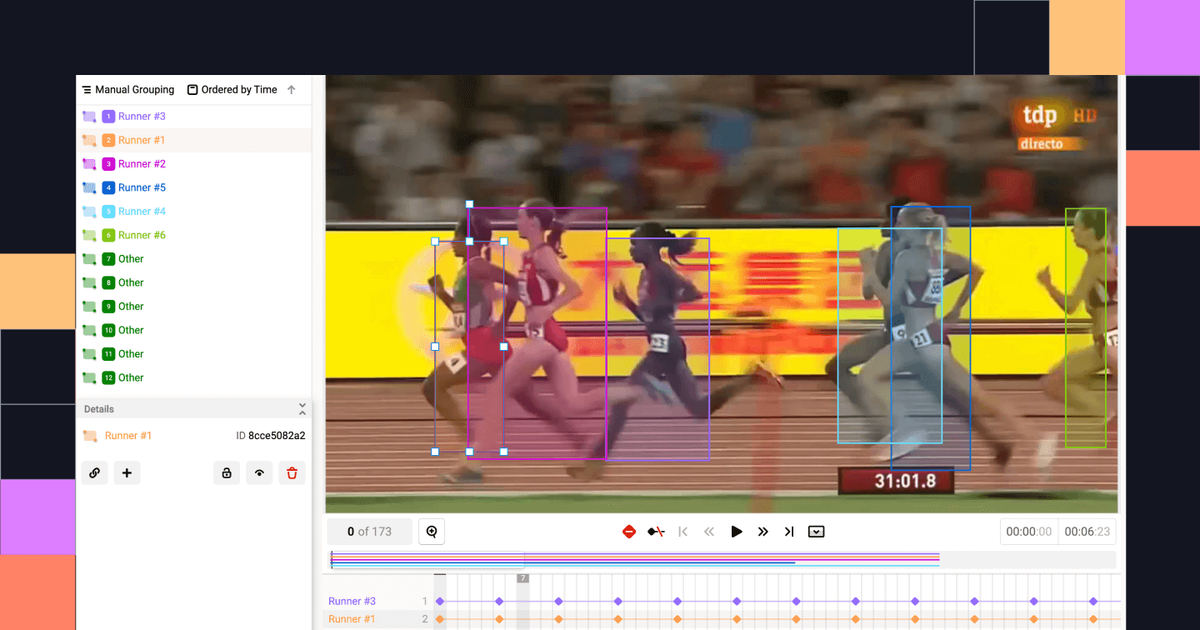
Task: Open the playback options dropdown
Action: 816,531
